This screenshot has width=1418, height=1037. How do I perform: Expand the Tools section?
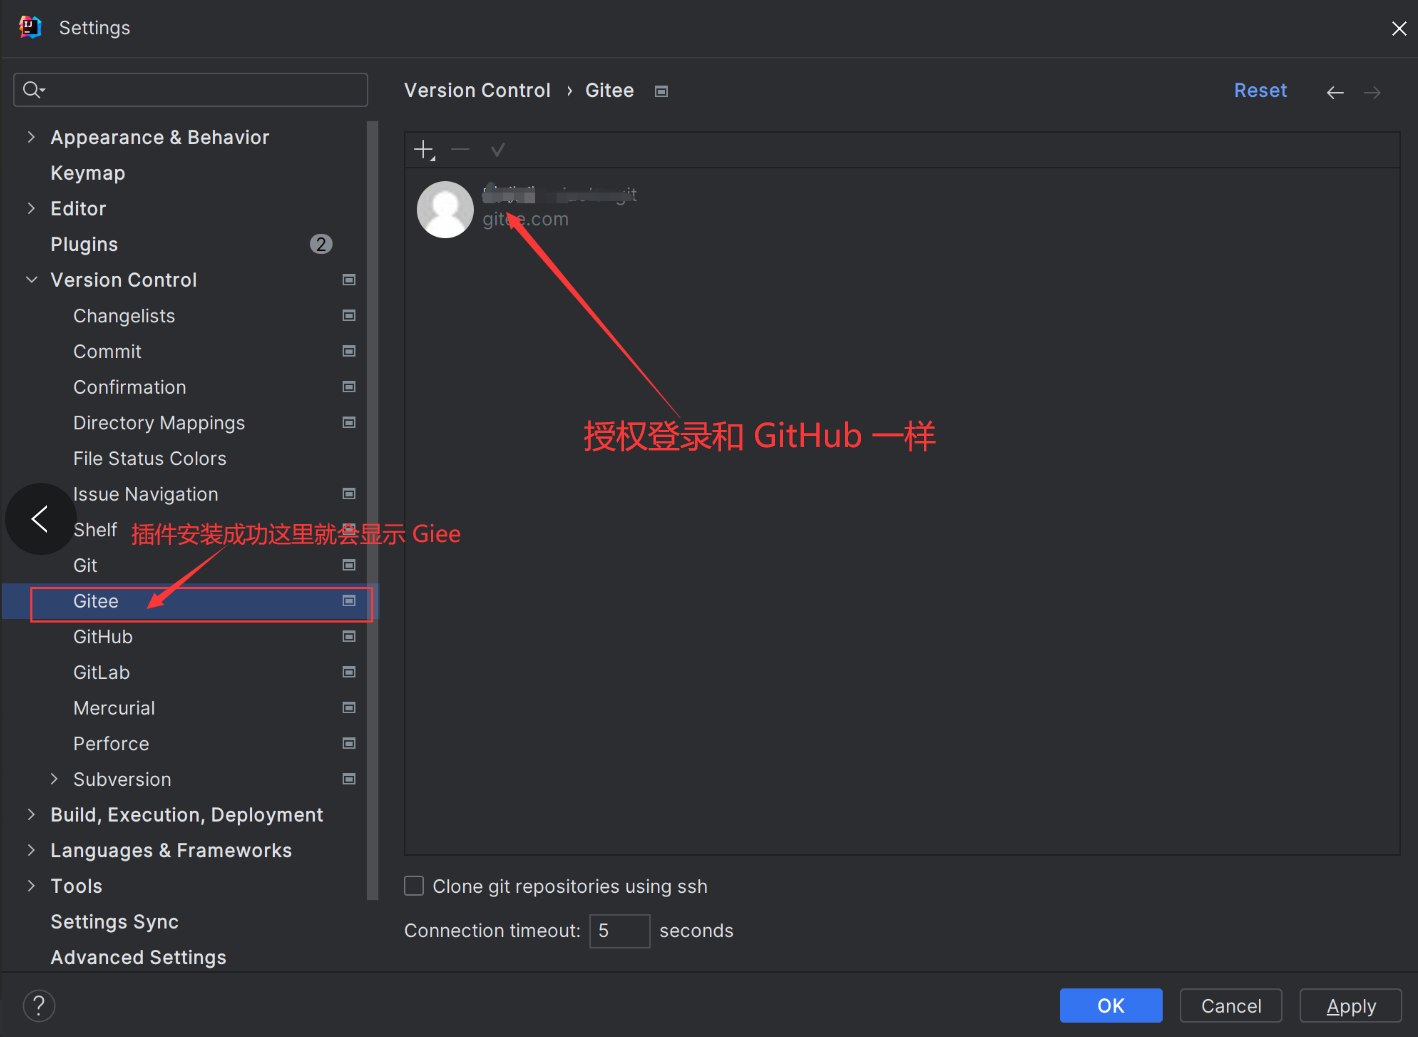[31, 886]
